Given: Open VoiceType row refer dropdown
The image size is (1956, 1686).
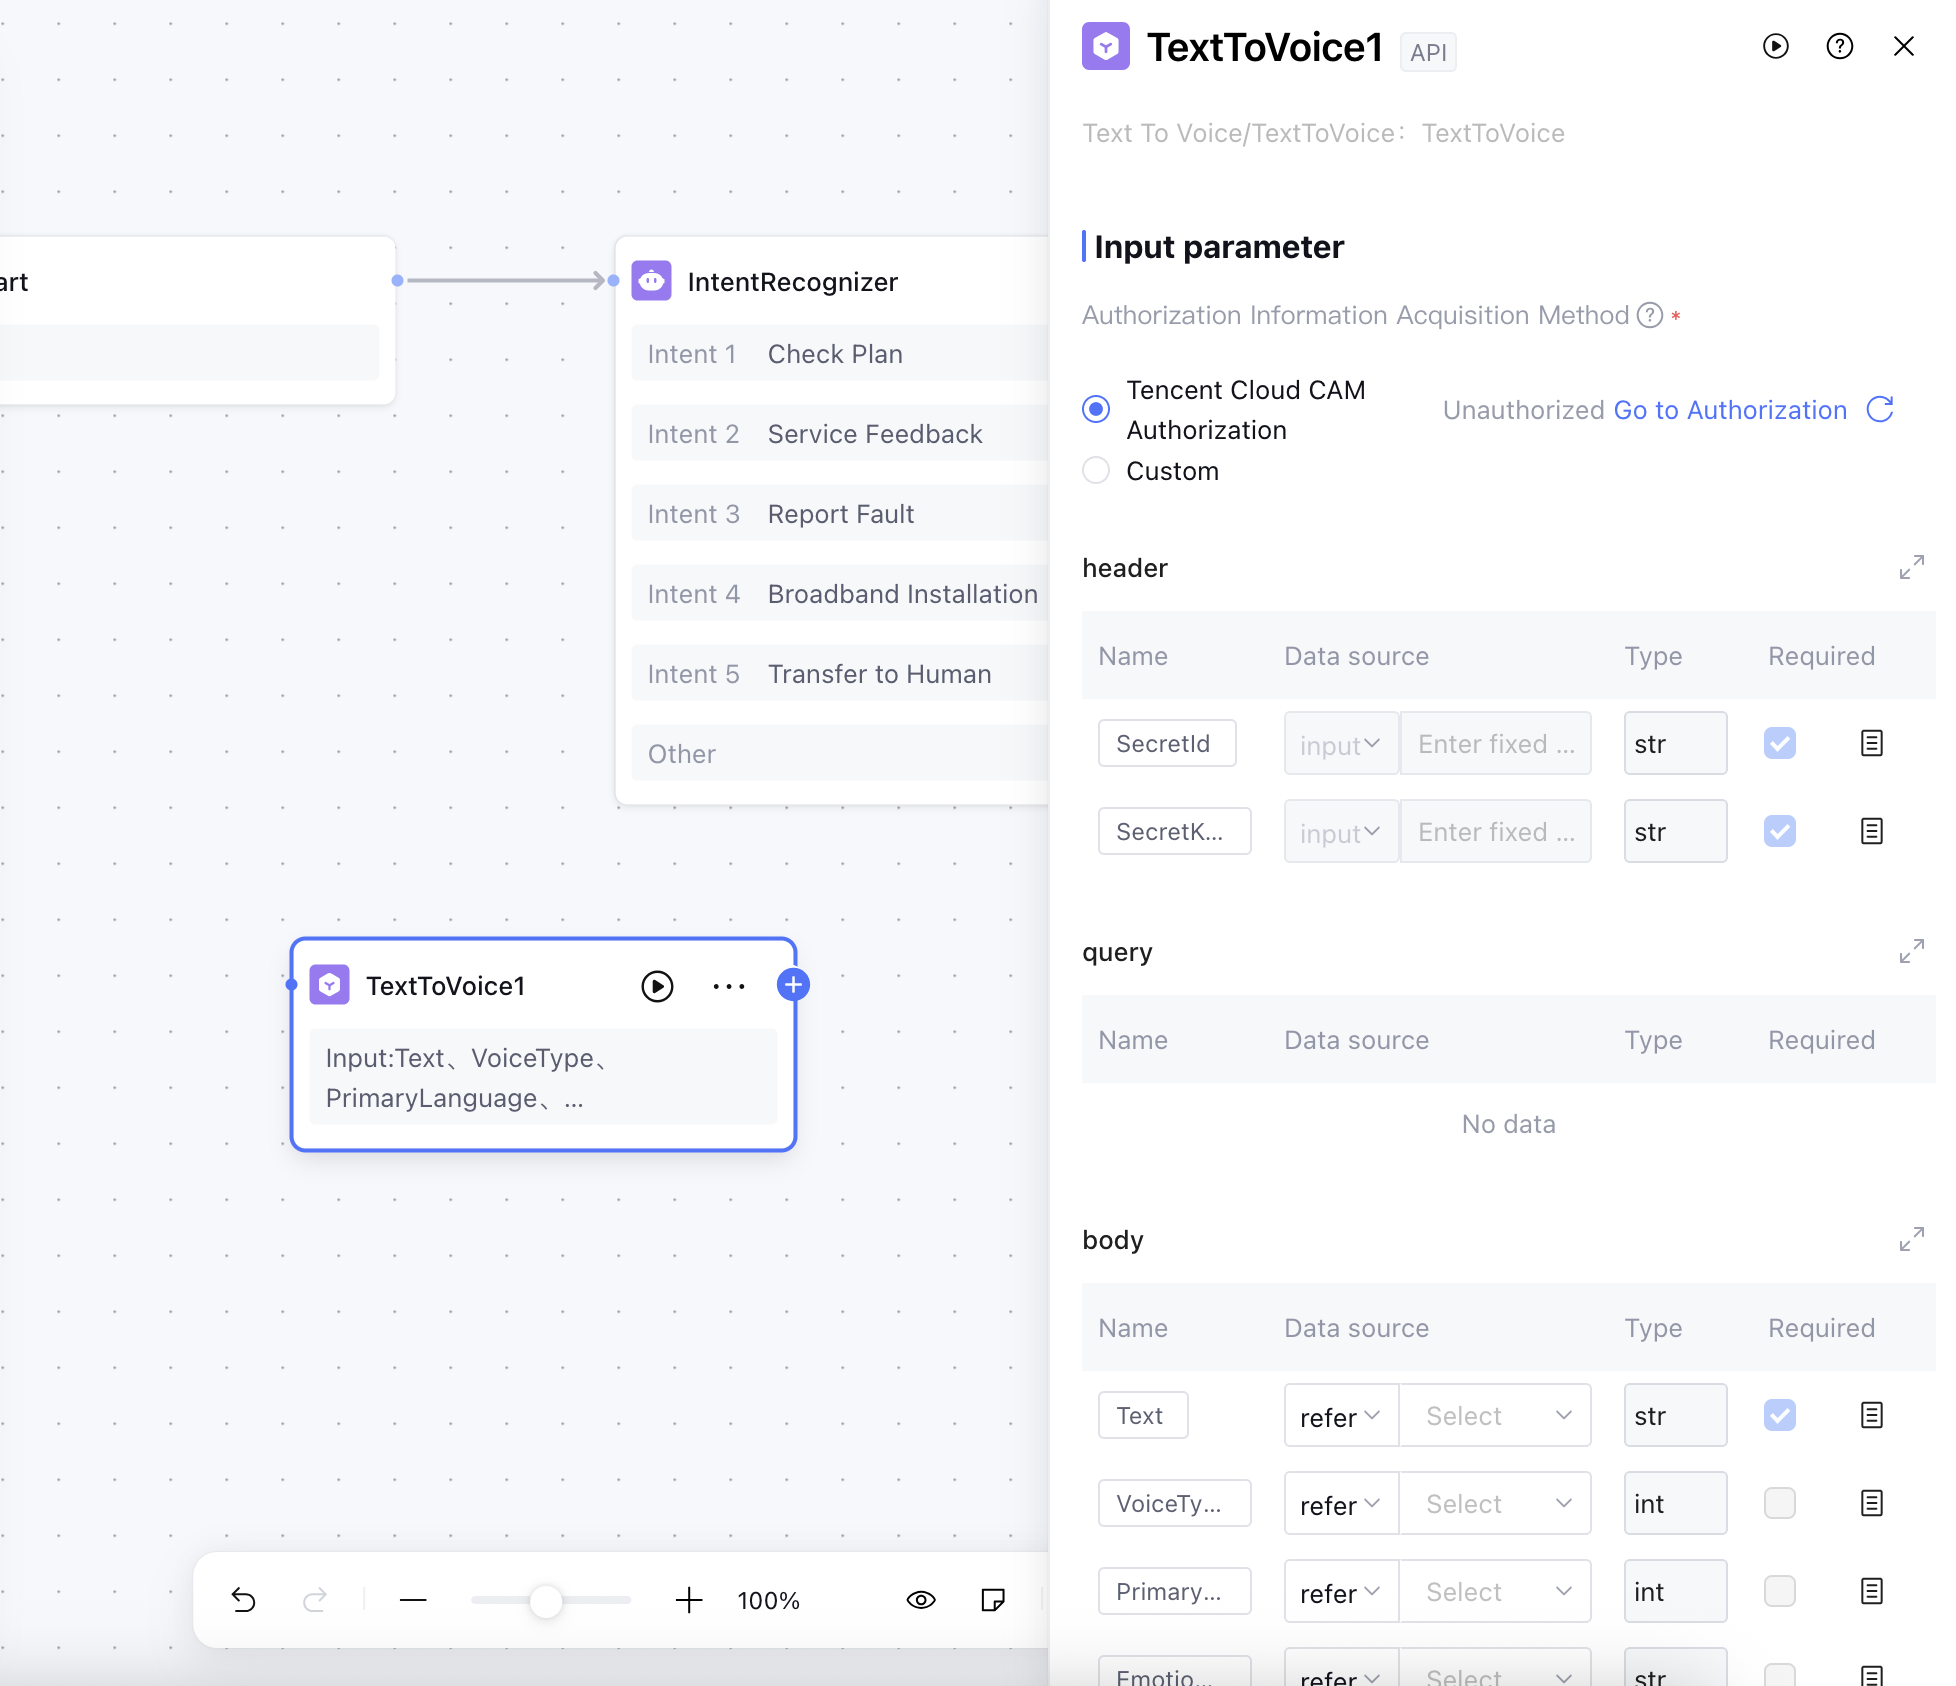Looking at the screenshot, I should coord(1341,1503).
